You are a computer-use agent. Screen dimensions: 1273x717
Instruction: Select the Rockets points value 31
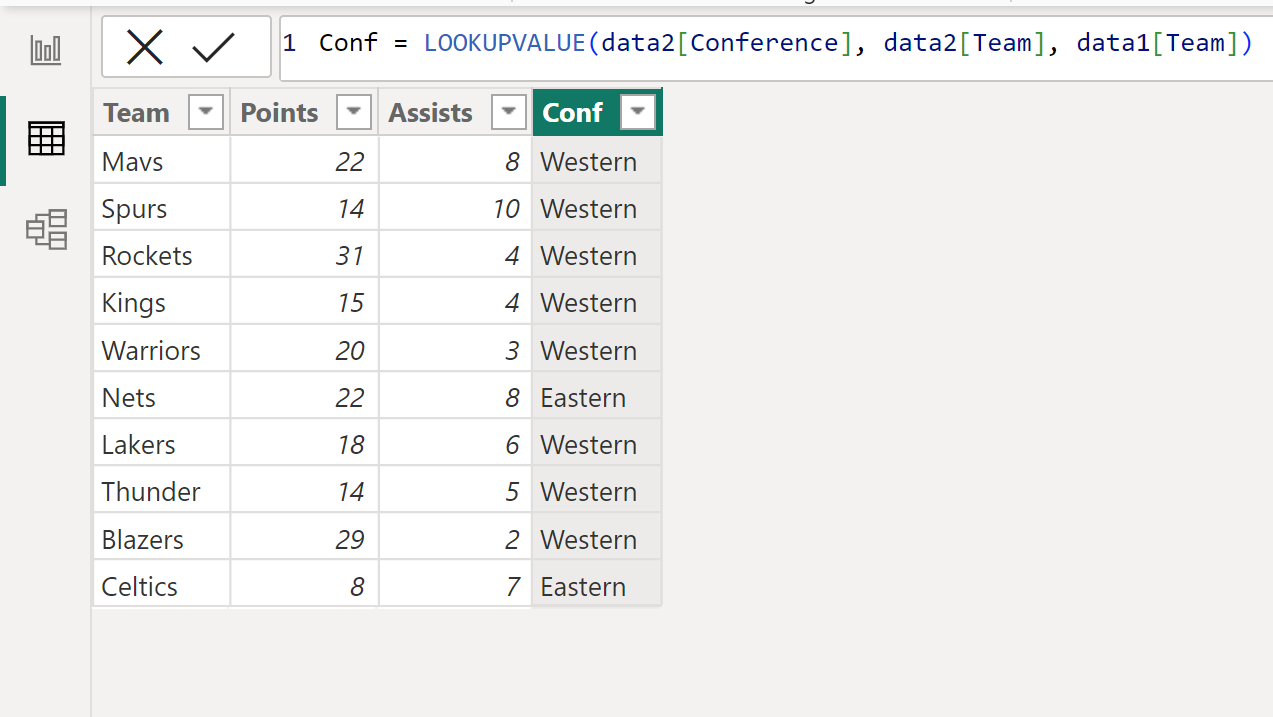[x=304, y=256]
